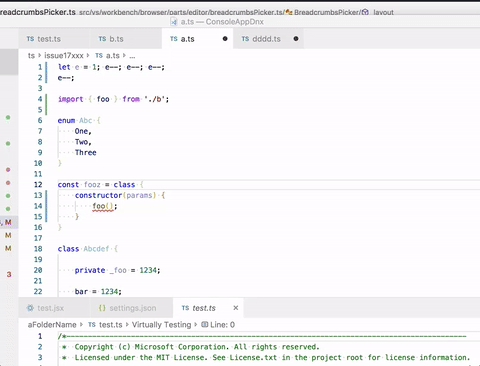480x366 pixels.
Task: Click the 'enum' keyword on line 6
Action: [x=66, y=120]
